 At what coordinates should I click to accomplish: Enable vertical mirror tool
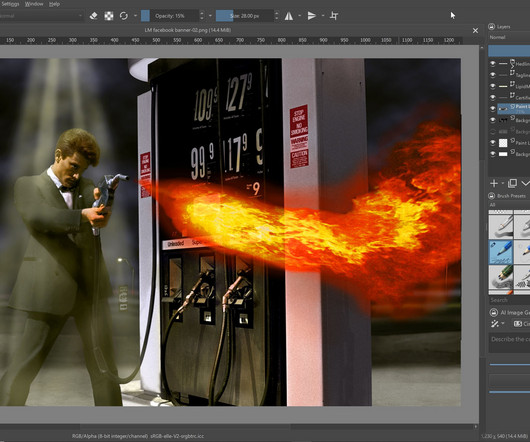pyautogui.click(x=312, y=16)
